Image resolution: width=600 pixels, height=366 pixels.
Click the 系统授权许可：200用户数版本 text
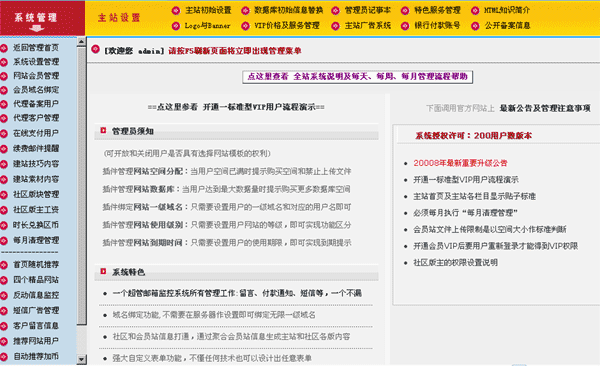(474, 136)
